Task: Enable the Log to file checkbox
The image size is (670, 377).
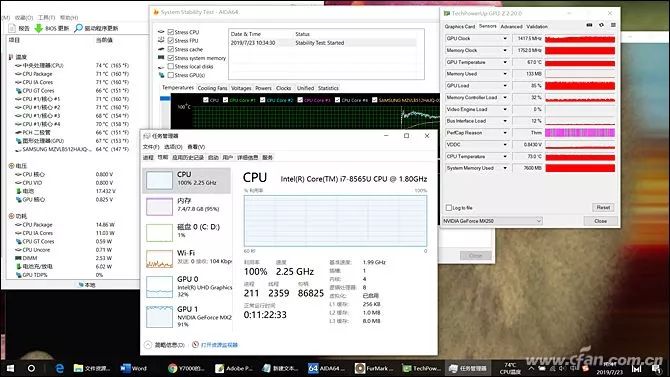Action: tap(449, 208)
